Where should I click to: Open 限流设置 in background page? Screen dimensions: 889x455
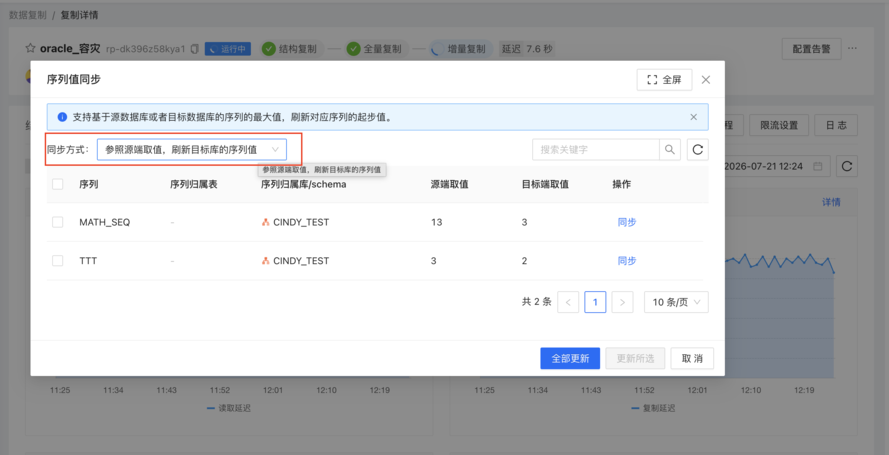click(778, 125)
